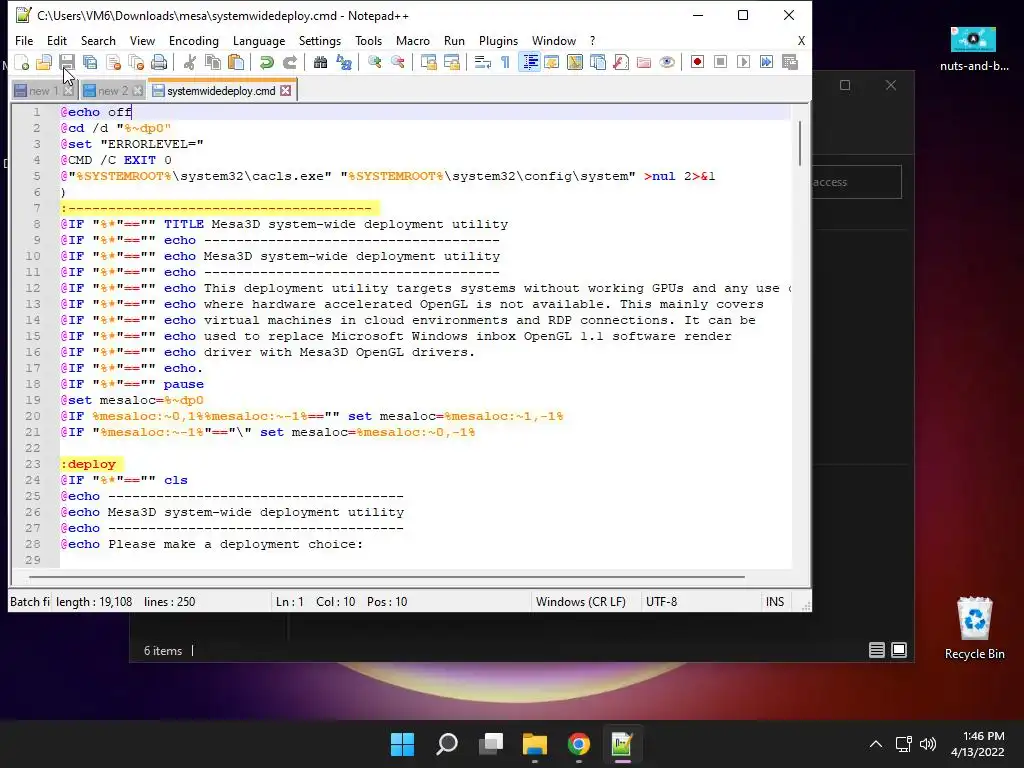Click the Save Recorded Macro icon
The height and width of the screenshot is (768, 1024).
pyautogui.click(x=790, y=62)
